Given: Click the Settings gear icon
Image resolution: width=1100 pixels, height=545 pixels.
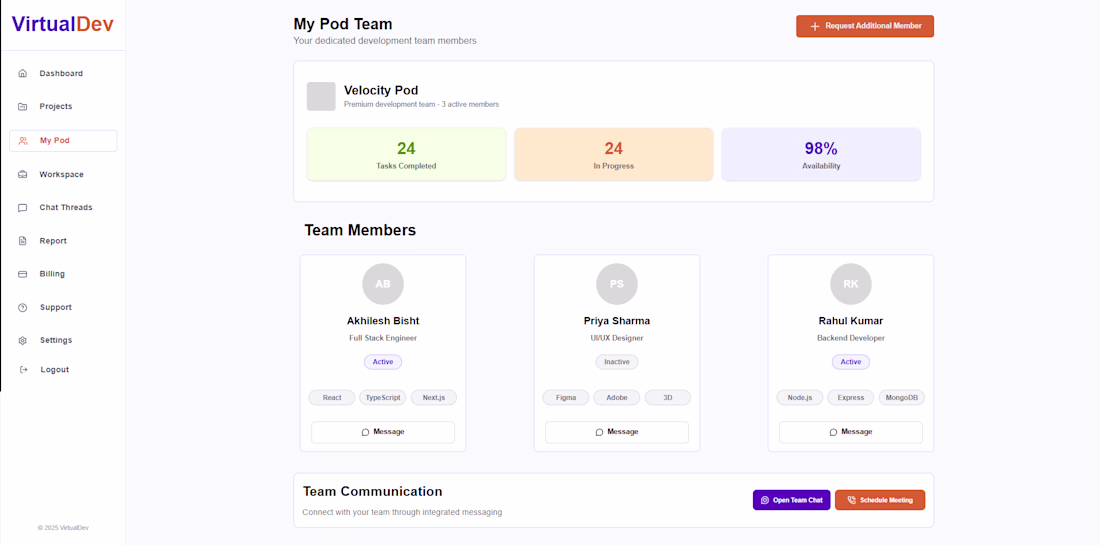Looking at the screenshot, I should click(22, 340).
